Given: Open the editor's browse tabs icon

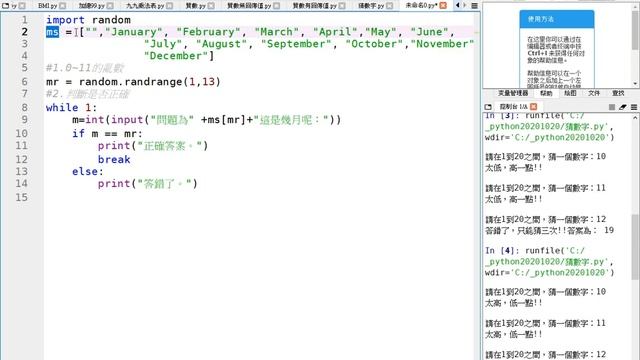Looking at the screenshot, I should [x=5, y=5].
